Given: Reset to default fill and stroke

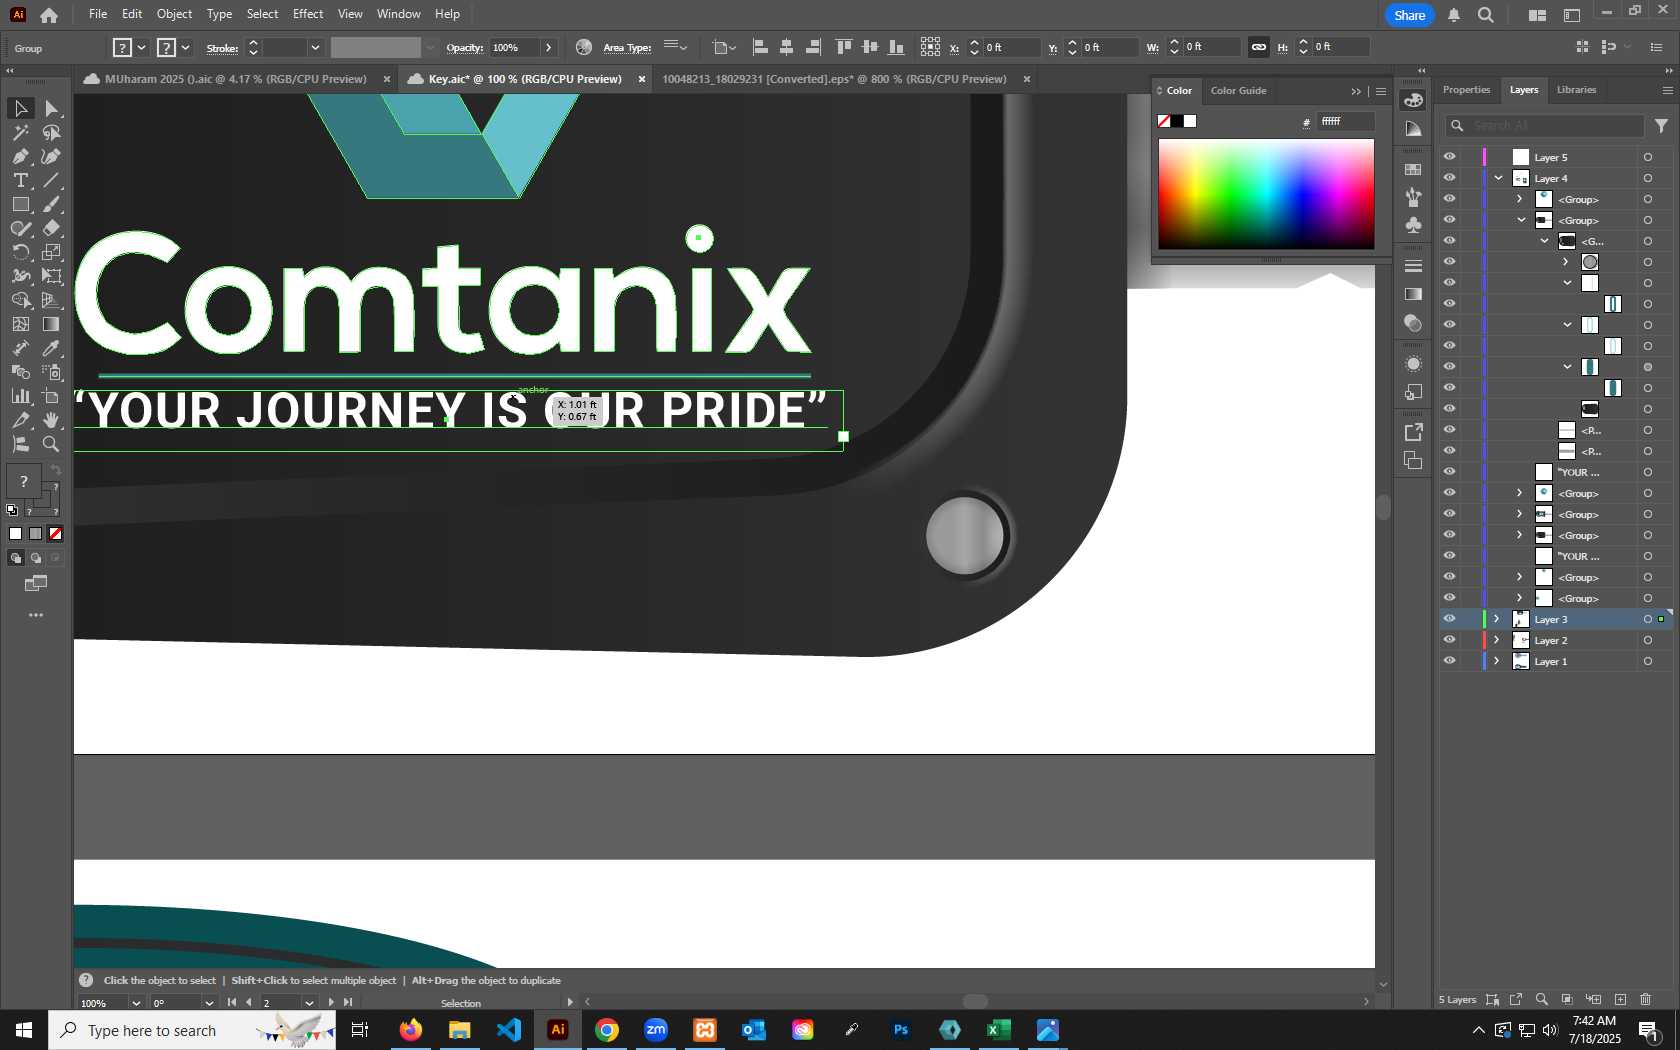Looking at the screenshot, I should pyautogui.click(x=12, y=510).
